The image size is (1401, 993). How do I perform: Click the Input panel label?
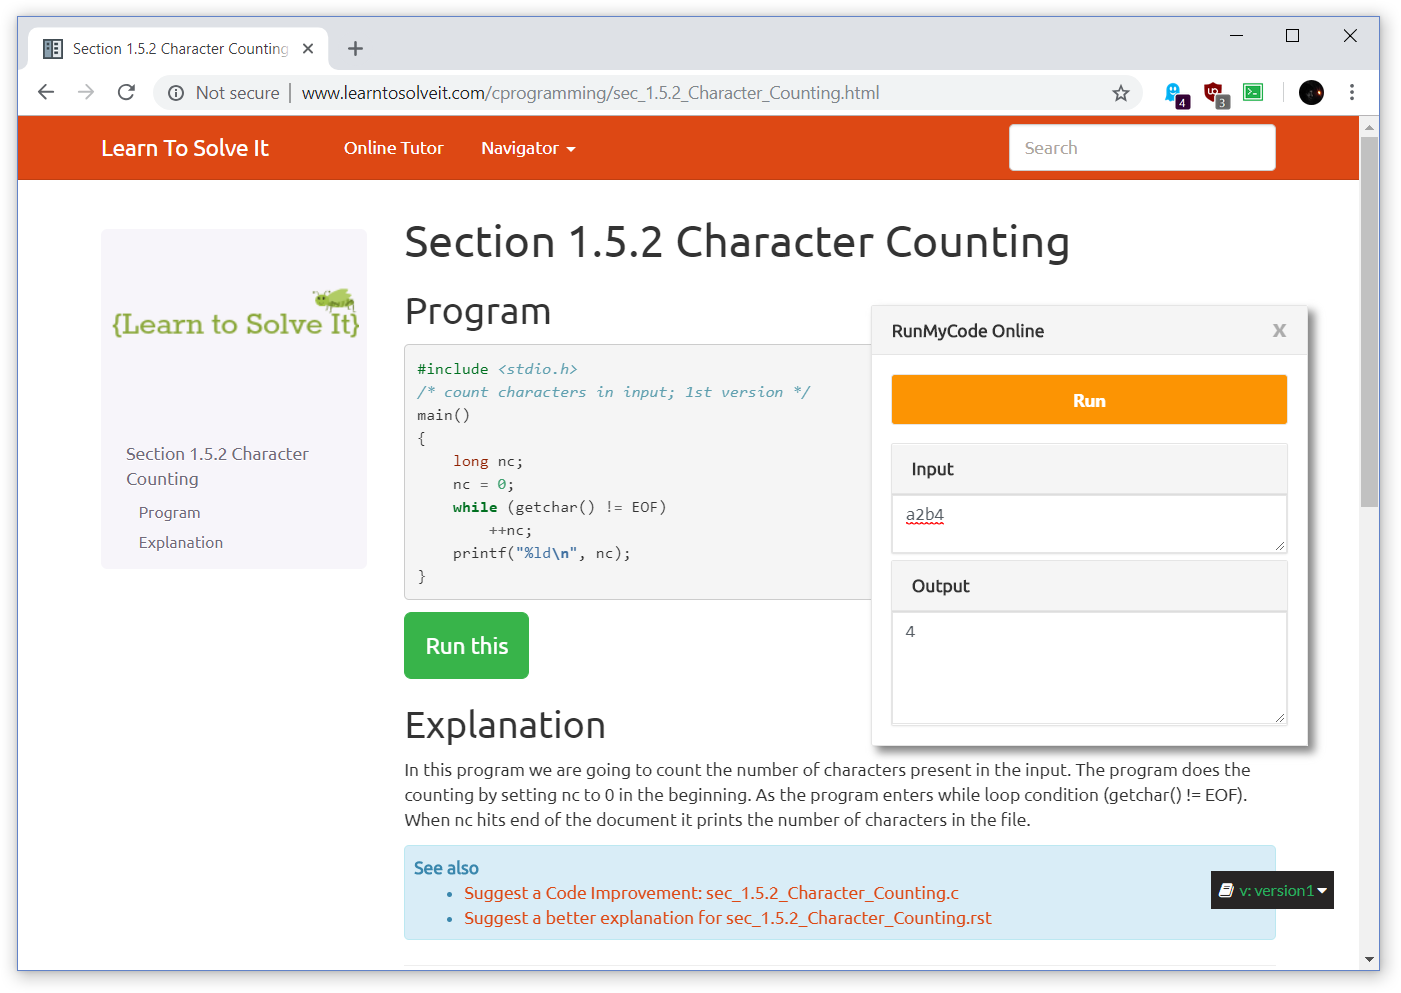point(932,469)
